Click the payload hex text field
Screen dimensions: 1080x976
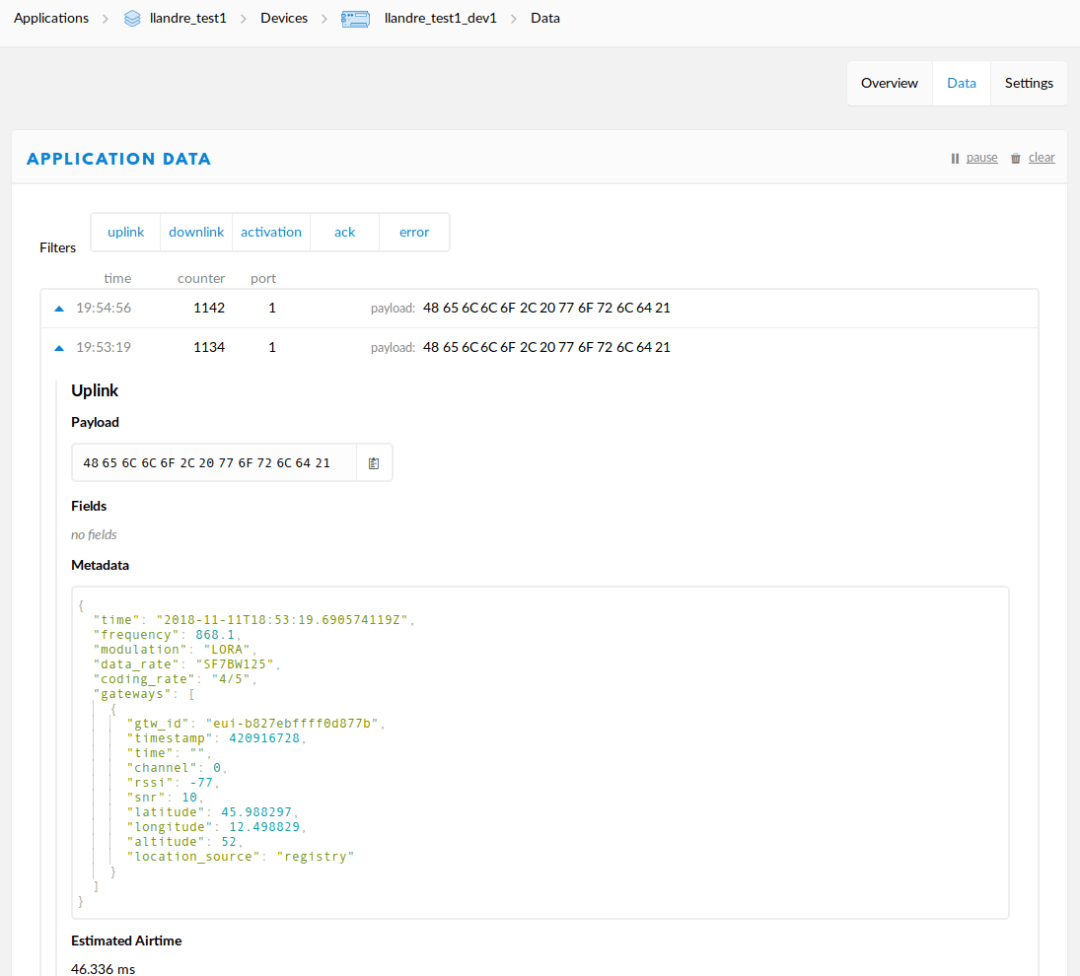[x=214, y=463]
